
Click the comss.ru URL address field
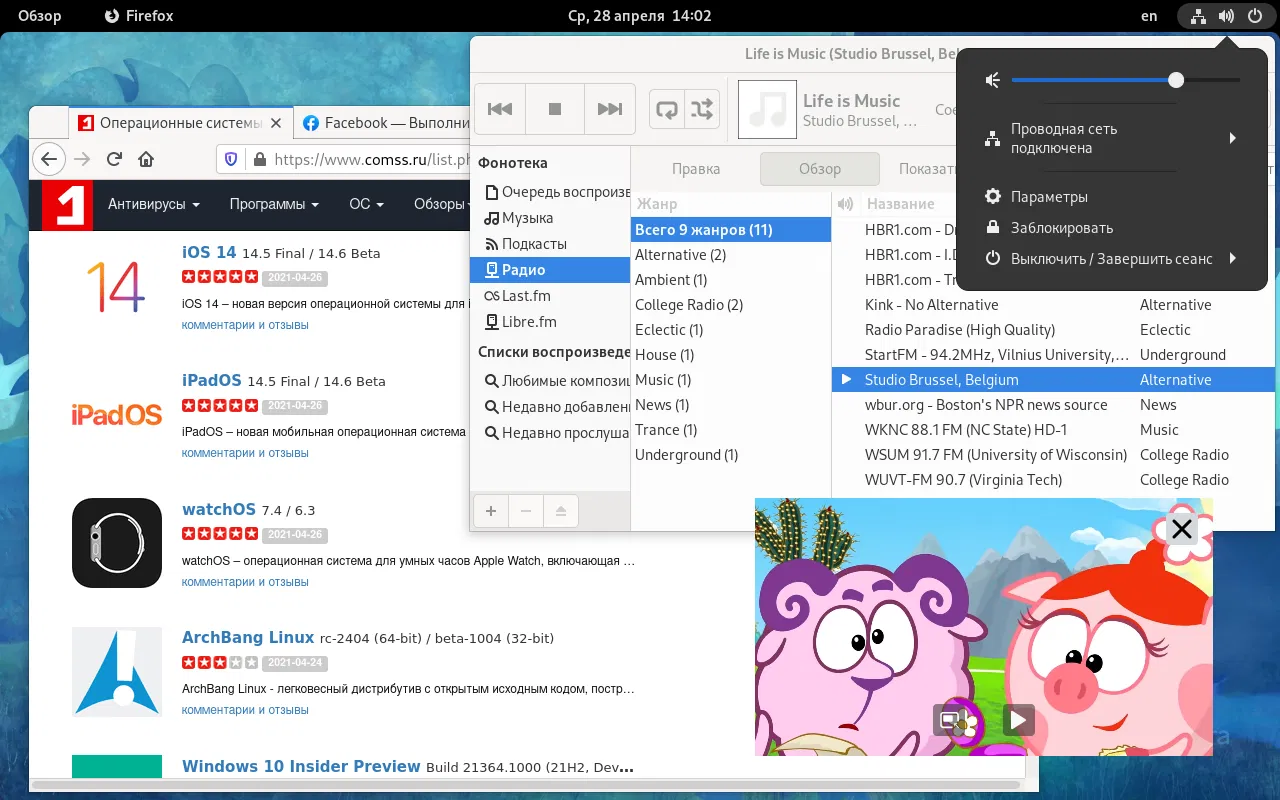click(371, 159)
